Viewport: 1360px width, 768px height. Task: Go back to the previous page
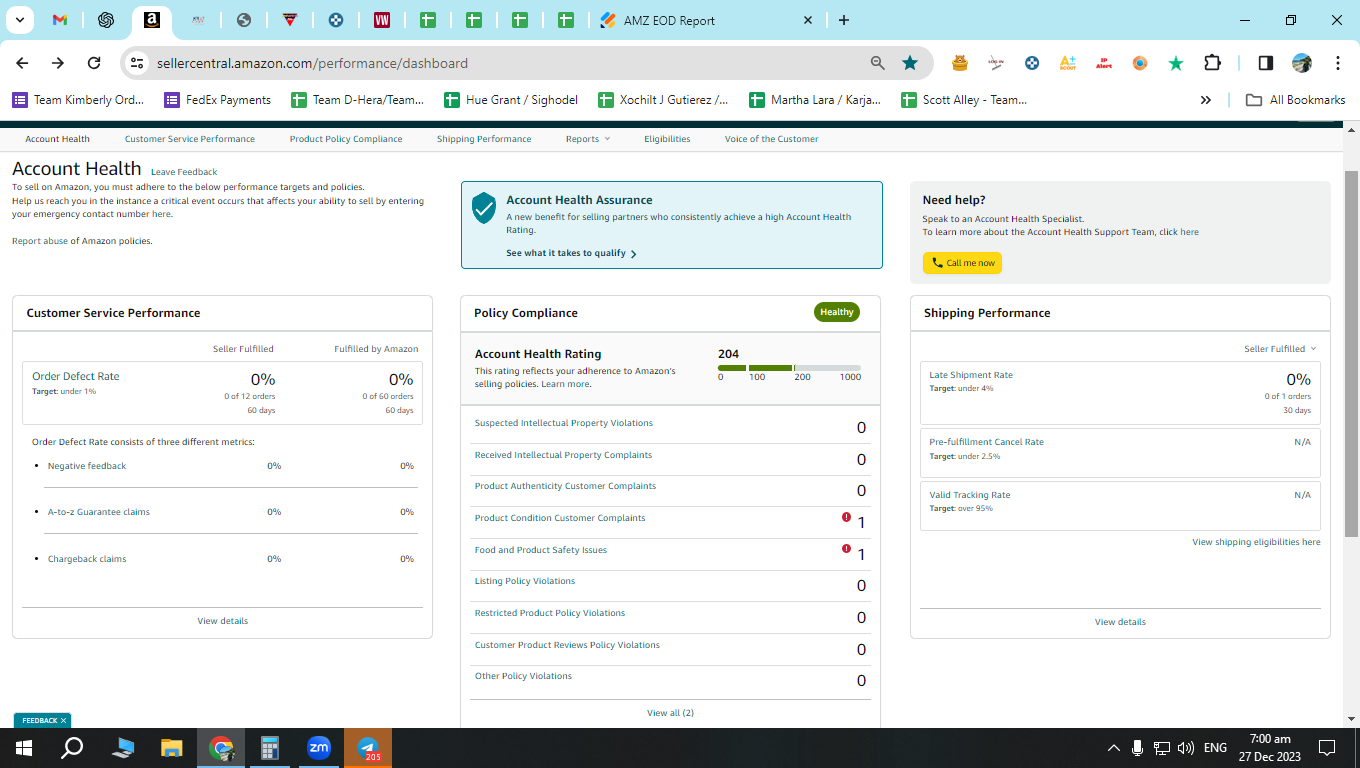coord(22,63)
